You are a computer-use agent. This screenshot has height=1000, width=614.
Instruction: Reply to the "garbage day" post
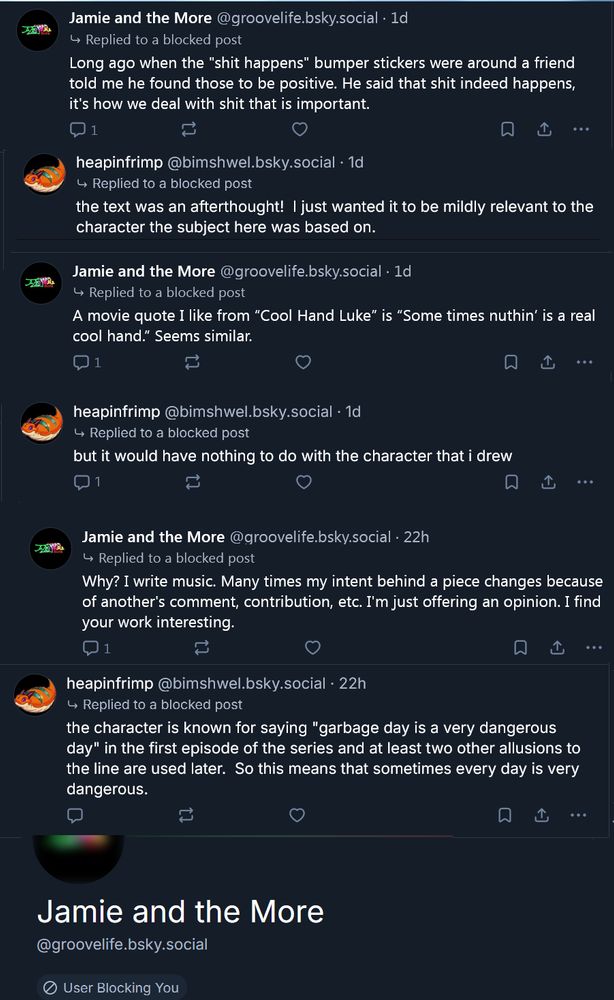(x=75, y=815)
